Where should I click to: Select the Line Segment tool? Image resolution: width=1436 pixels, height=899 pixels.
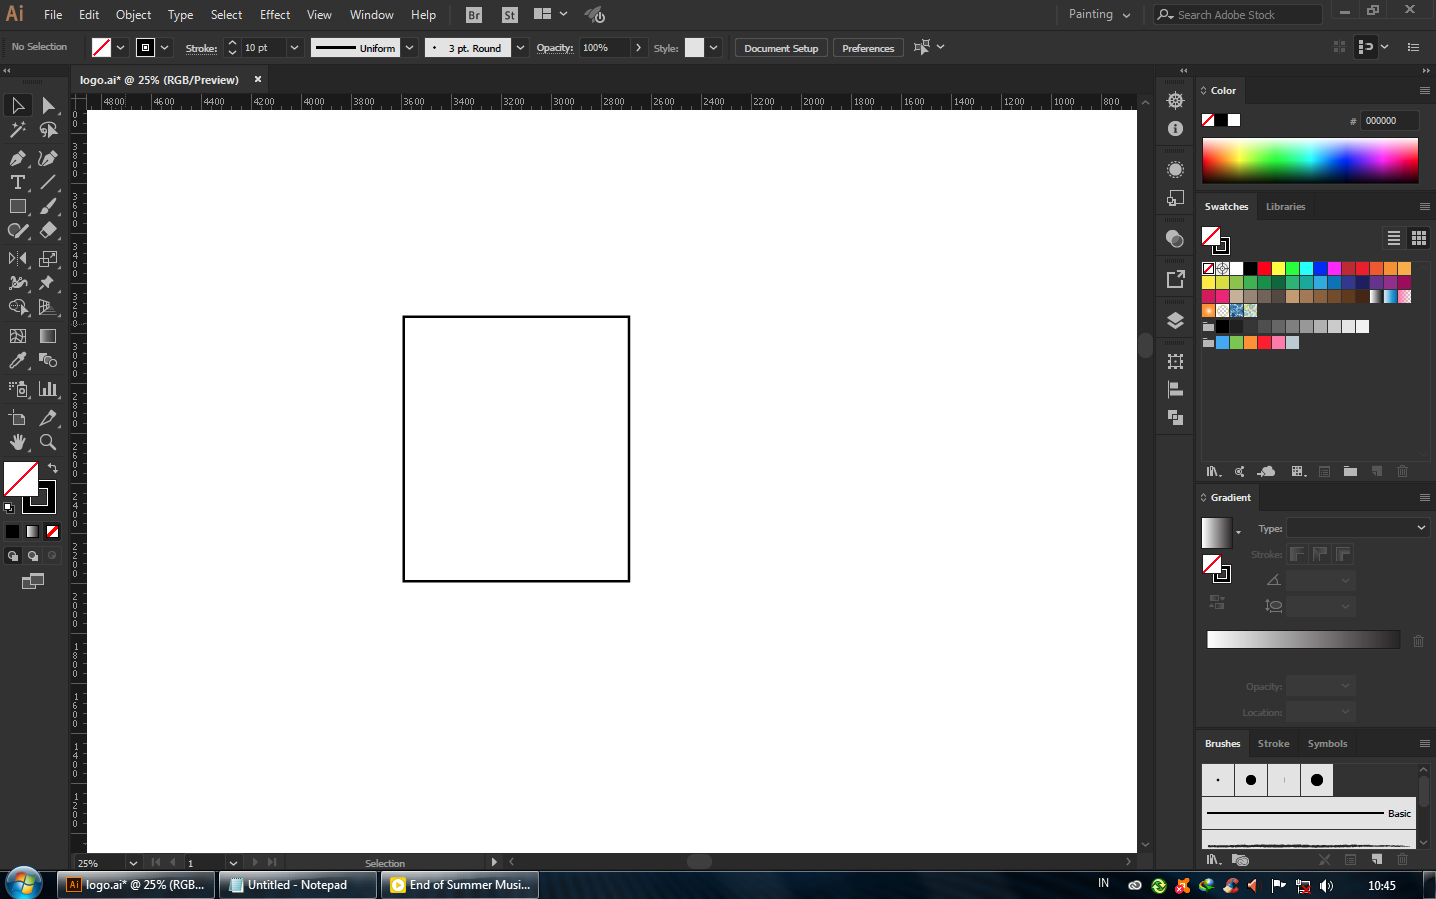48,182
